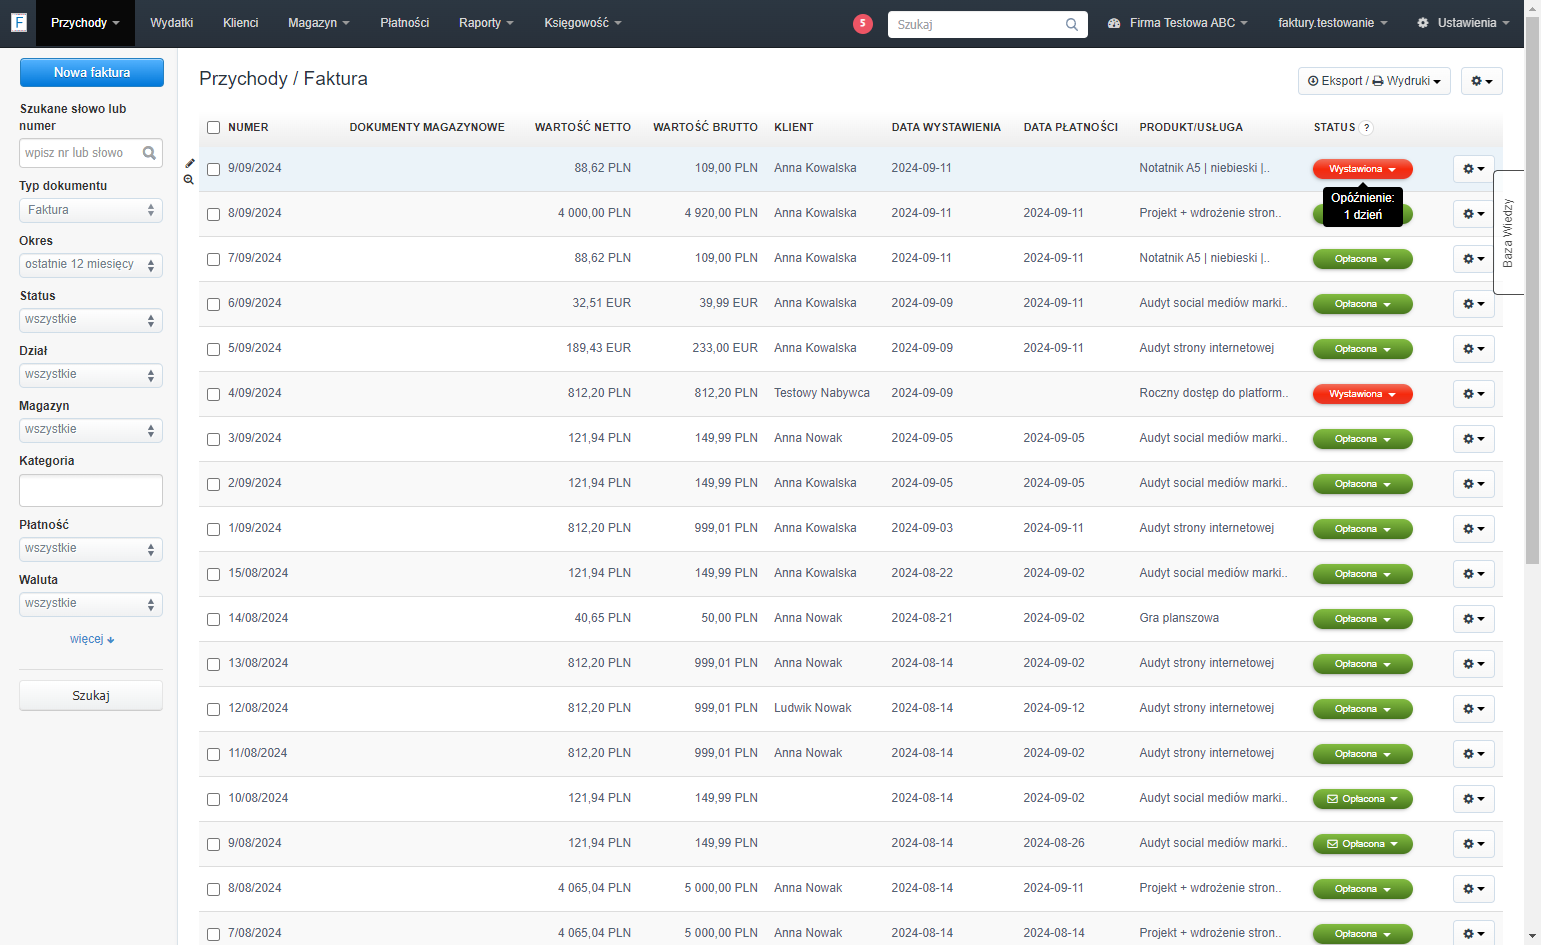Open gear actions for invoice 6/09/2024
Image resolution: width=1541 pixels, height=945 pixels.
(1473, 304)
